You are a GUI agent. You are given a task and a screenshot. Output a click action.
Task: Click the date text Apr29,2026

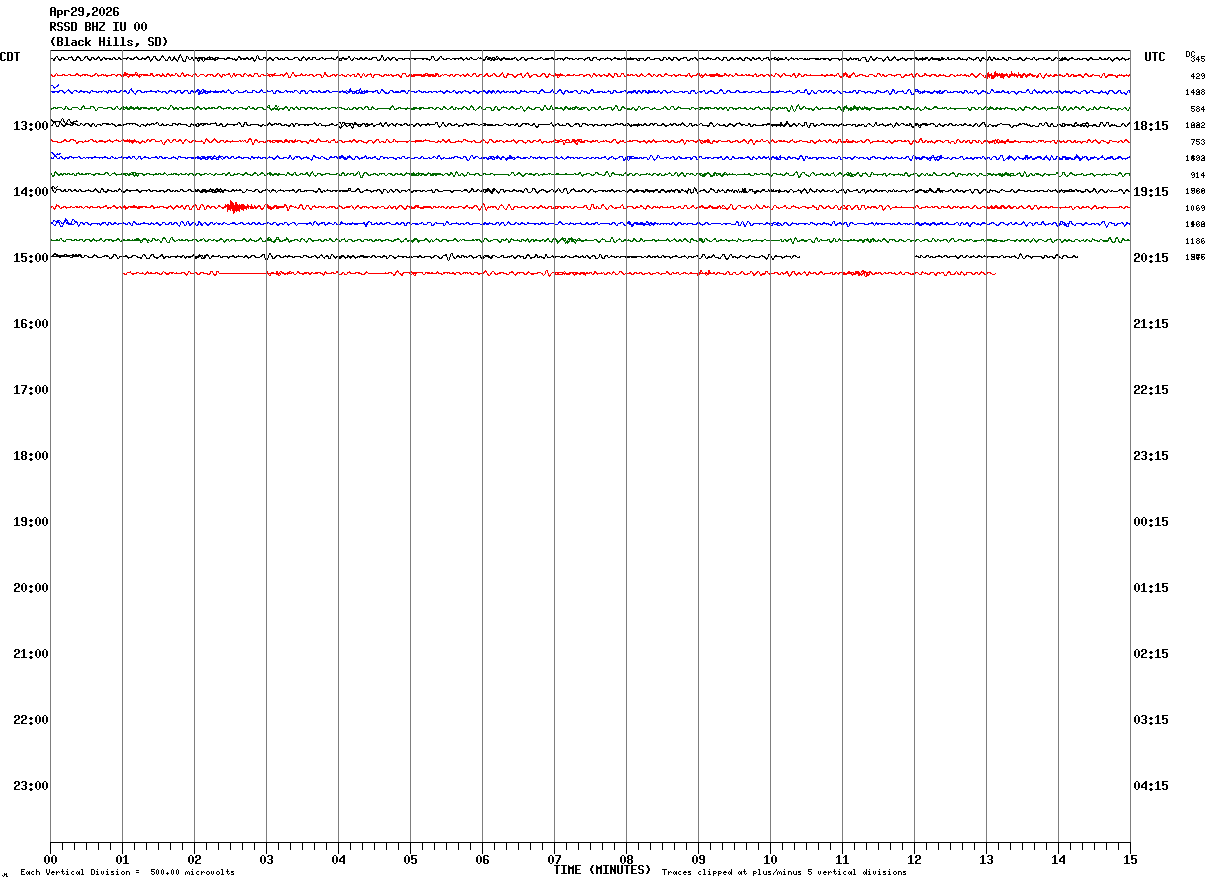coord(84,12)
